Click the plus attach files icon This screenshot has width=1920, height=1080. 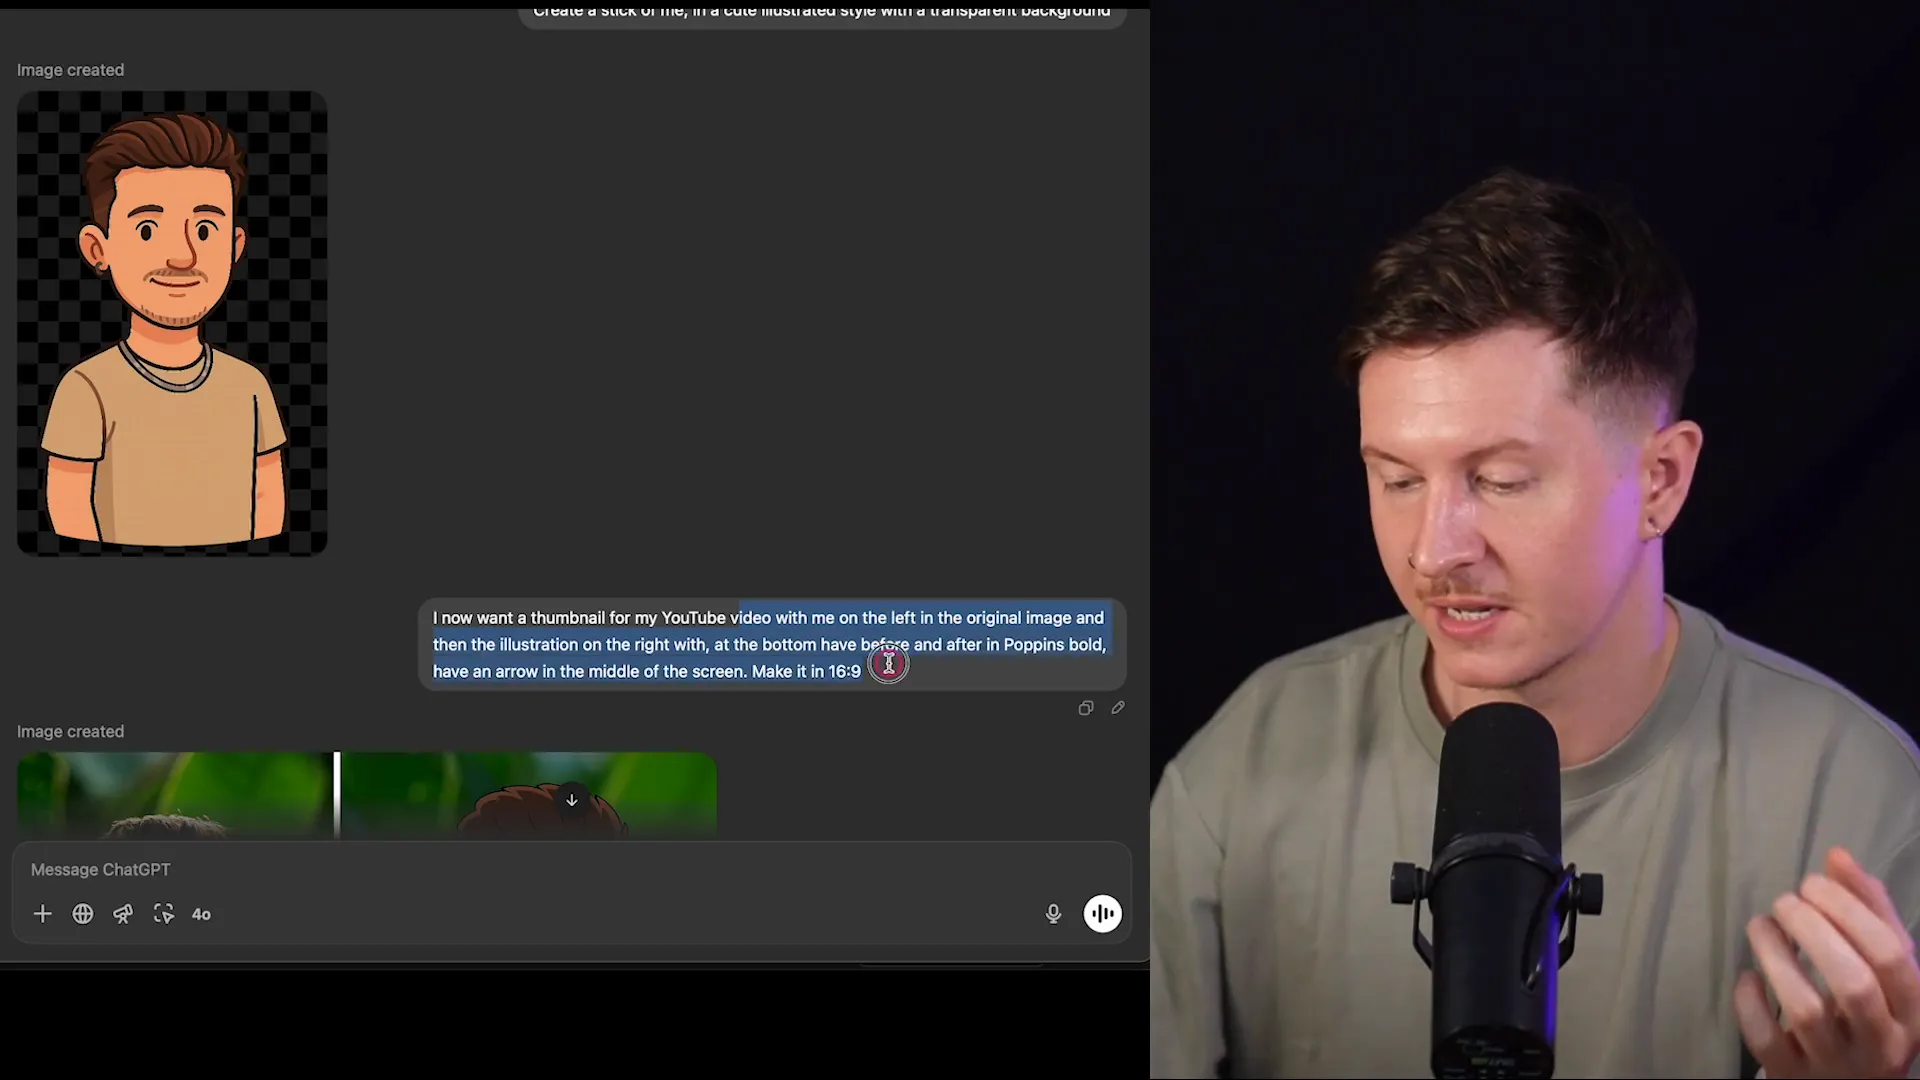click(x=42, y=914)
